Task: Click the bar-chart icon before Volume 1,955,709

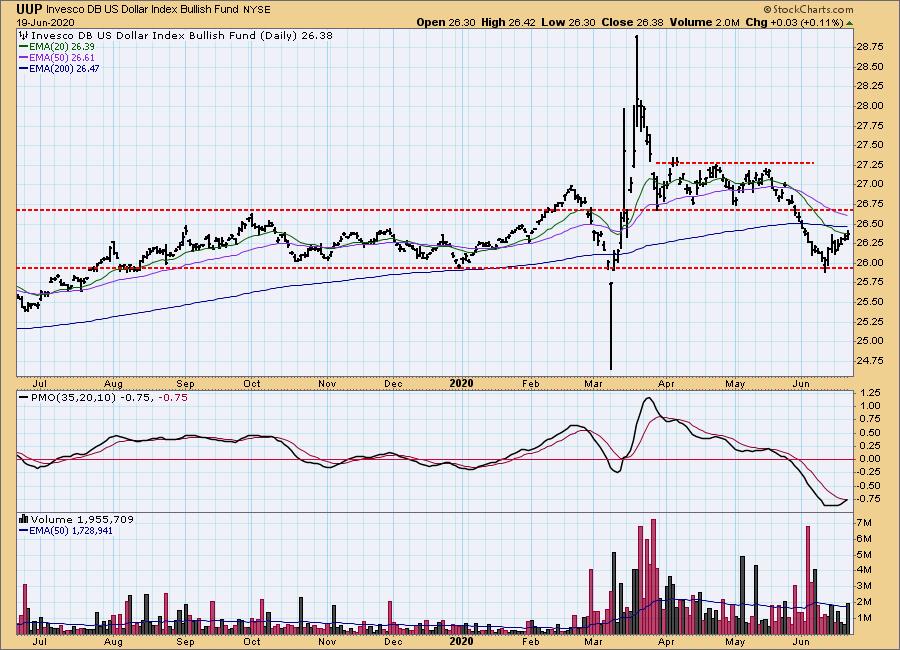Action: (24, 519)
